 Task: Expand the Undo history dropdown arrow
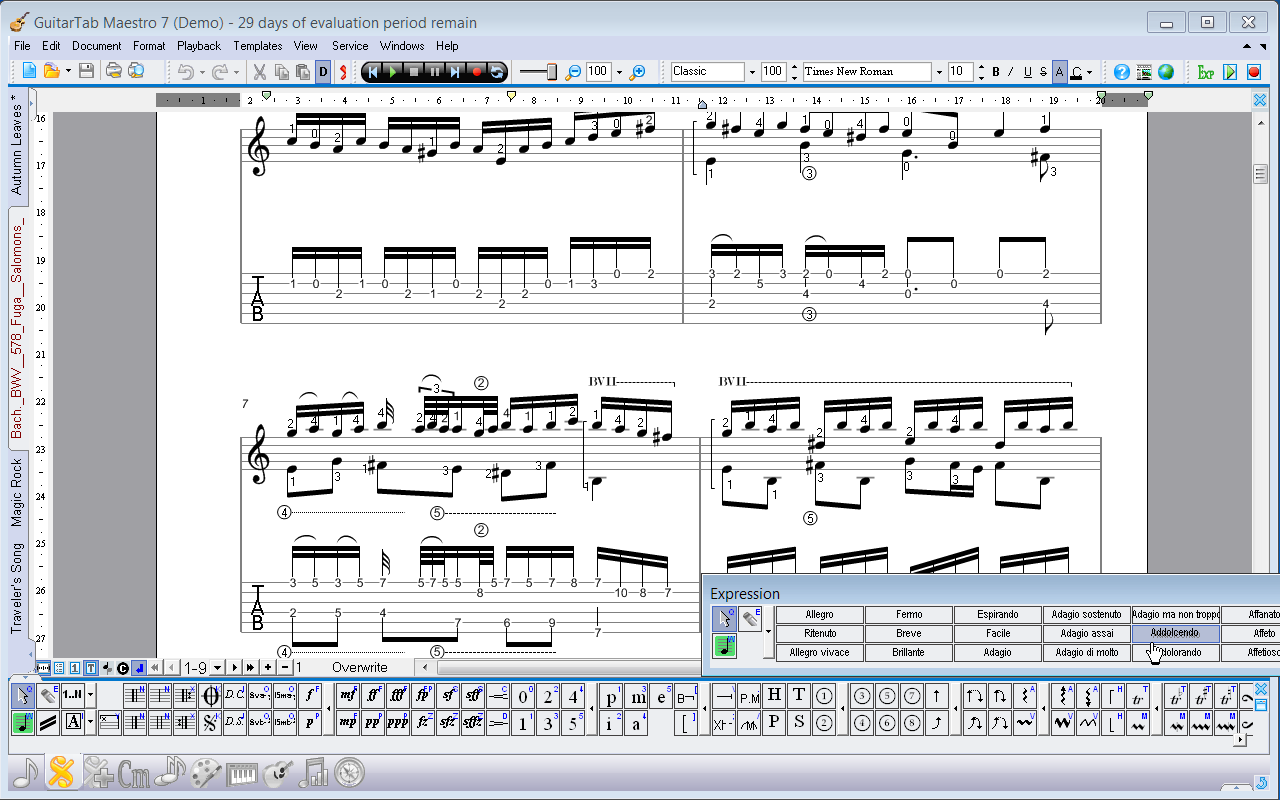[202, 72]
